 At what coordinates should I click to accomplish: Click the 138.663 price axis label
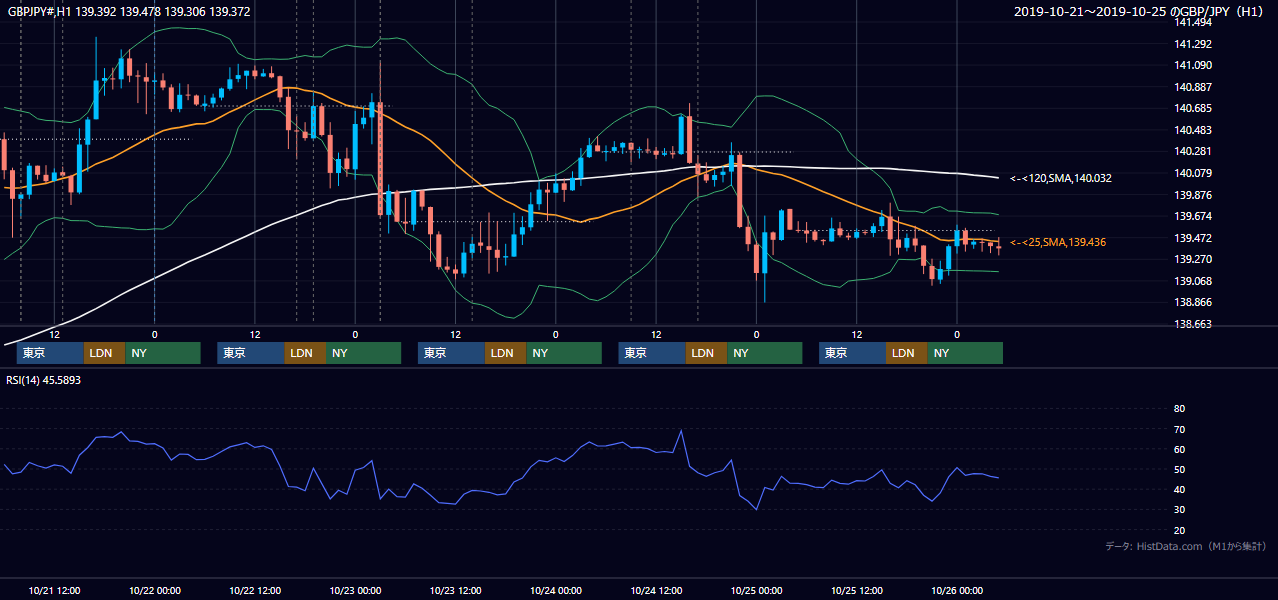point(1193,324)
